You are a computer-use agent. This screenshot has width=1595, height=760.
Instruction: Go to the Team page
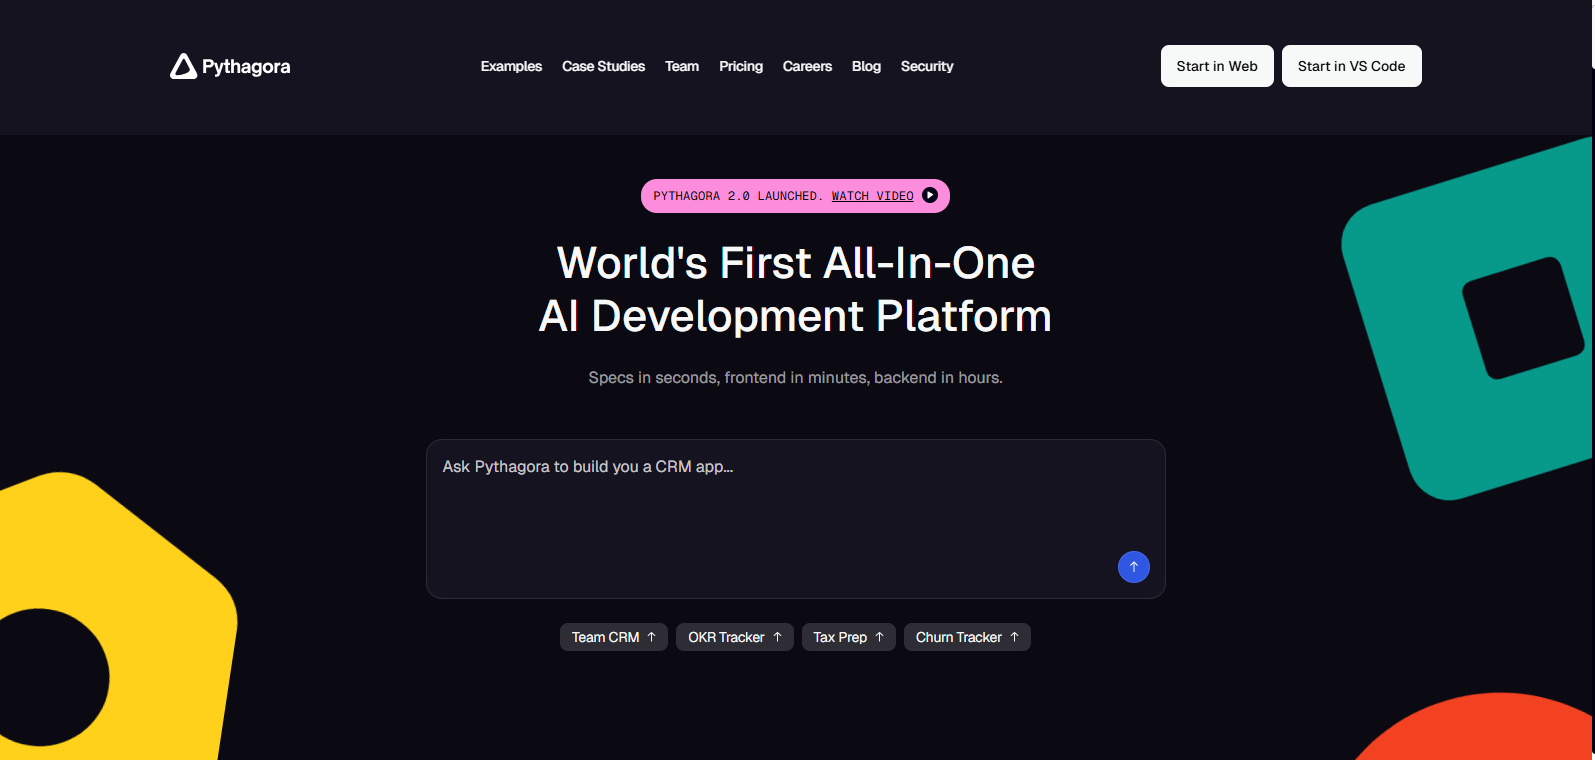(x=682, y=66)
